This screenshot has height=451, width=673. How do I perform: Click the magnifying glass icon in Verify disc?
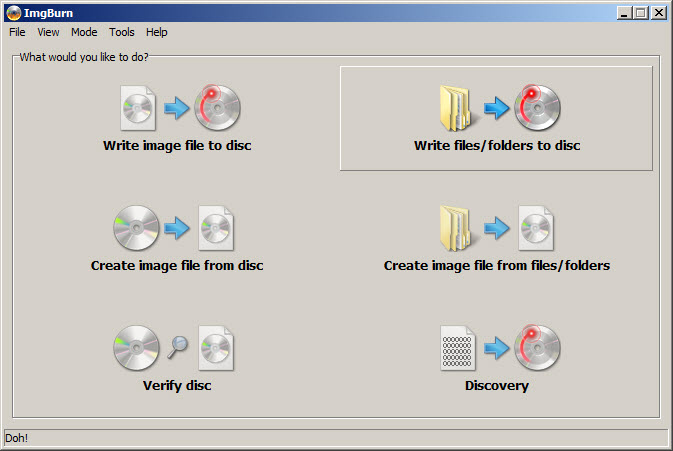177,347
